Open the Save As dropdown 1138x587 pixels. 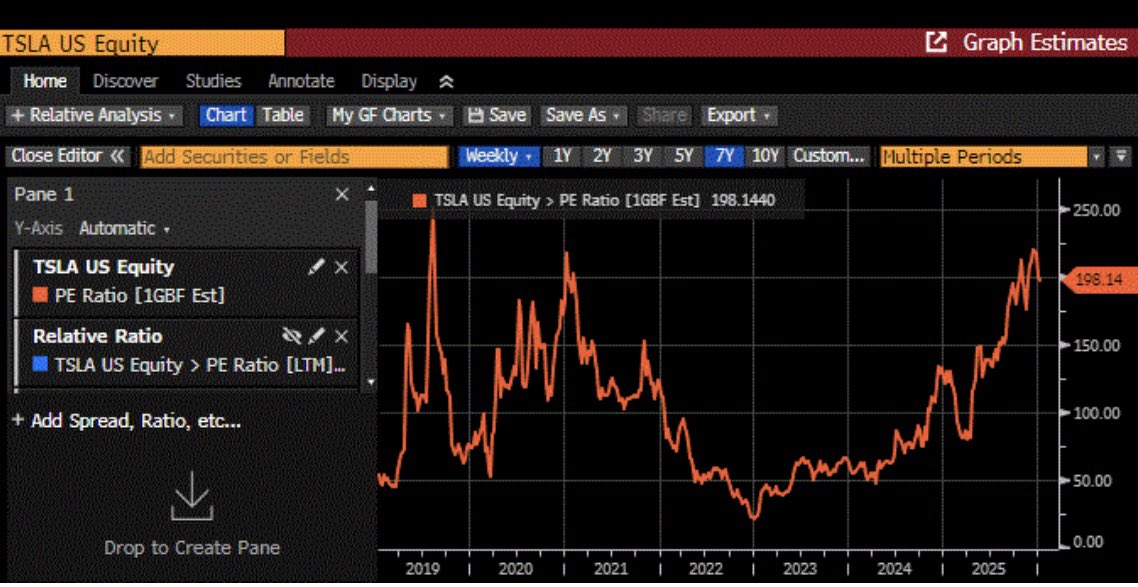tap(584, 115)
